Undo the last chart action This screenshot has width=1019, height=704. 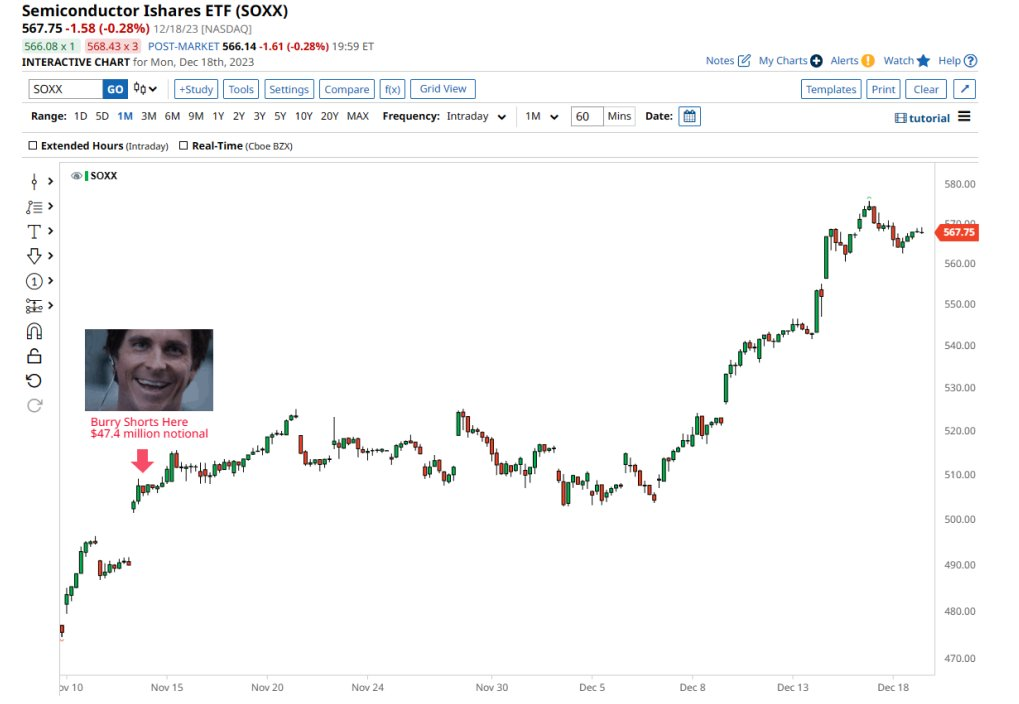34,380
